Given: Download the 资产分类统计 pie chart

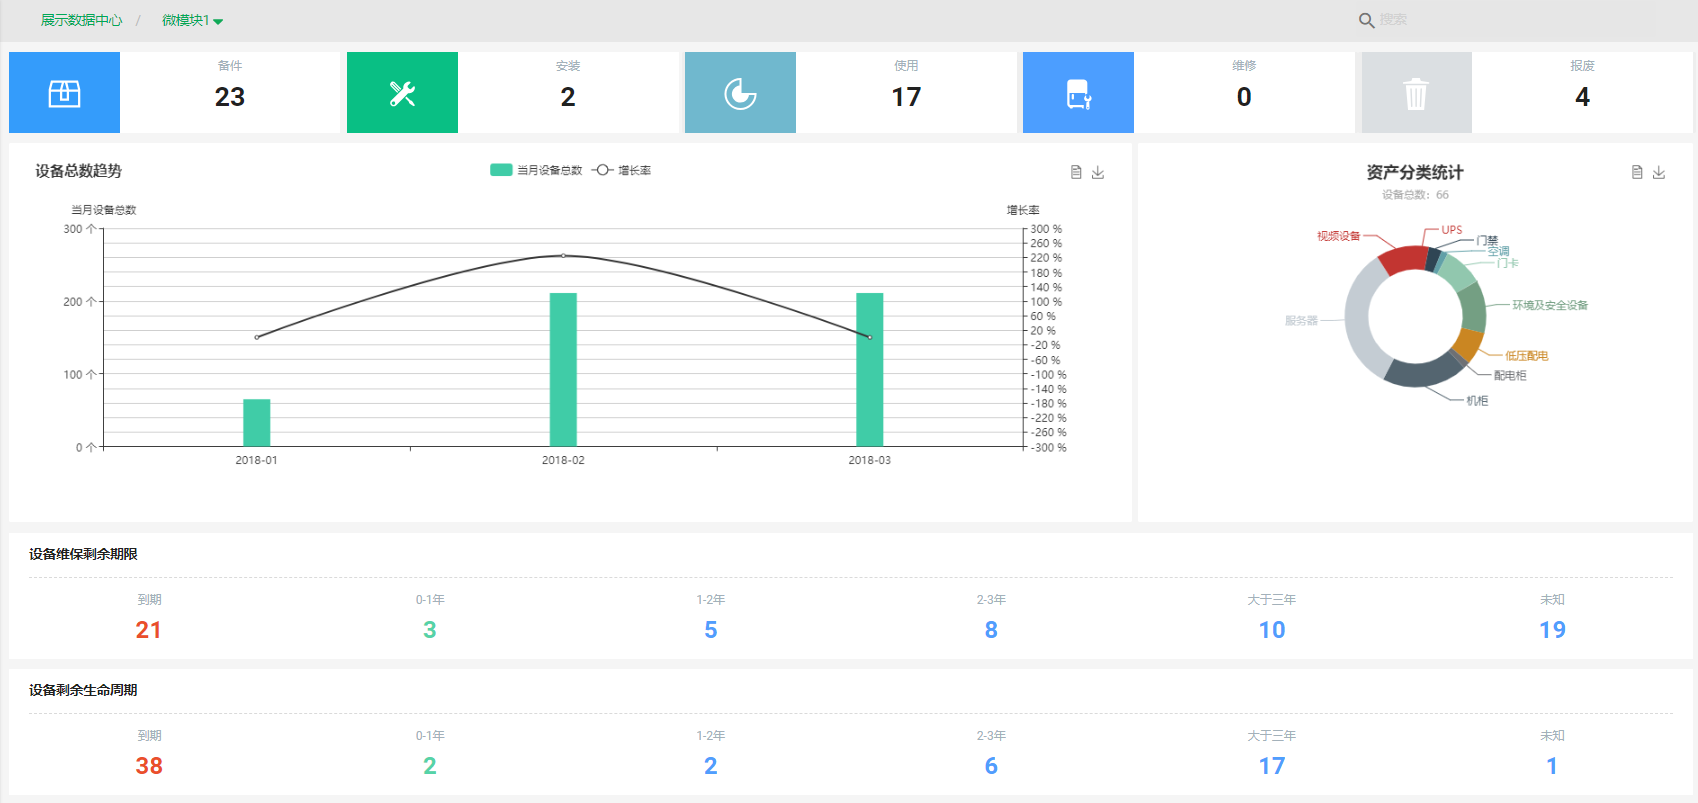Looking at the screenshot, I should [x=1659, y=172].
